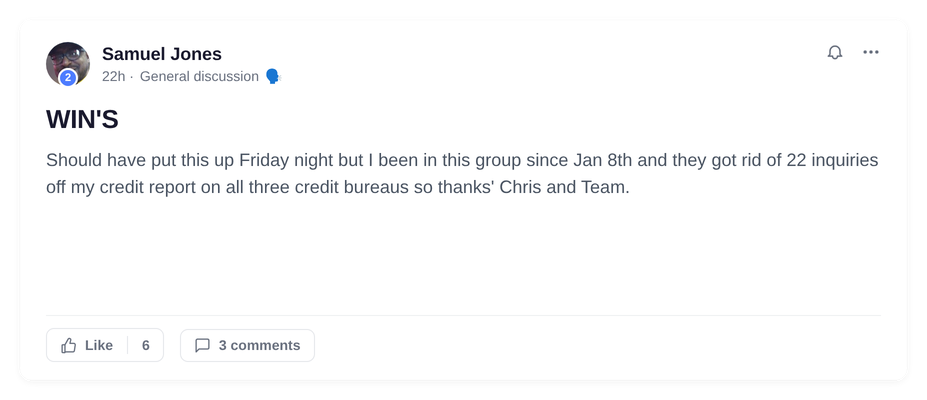
Task: Open the Samuel Jones author name link
Action: (x=161, y=54)
